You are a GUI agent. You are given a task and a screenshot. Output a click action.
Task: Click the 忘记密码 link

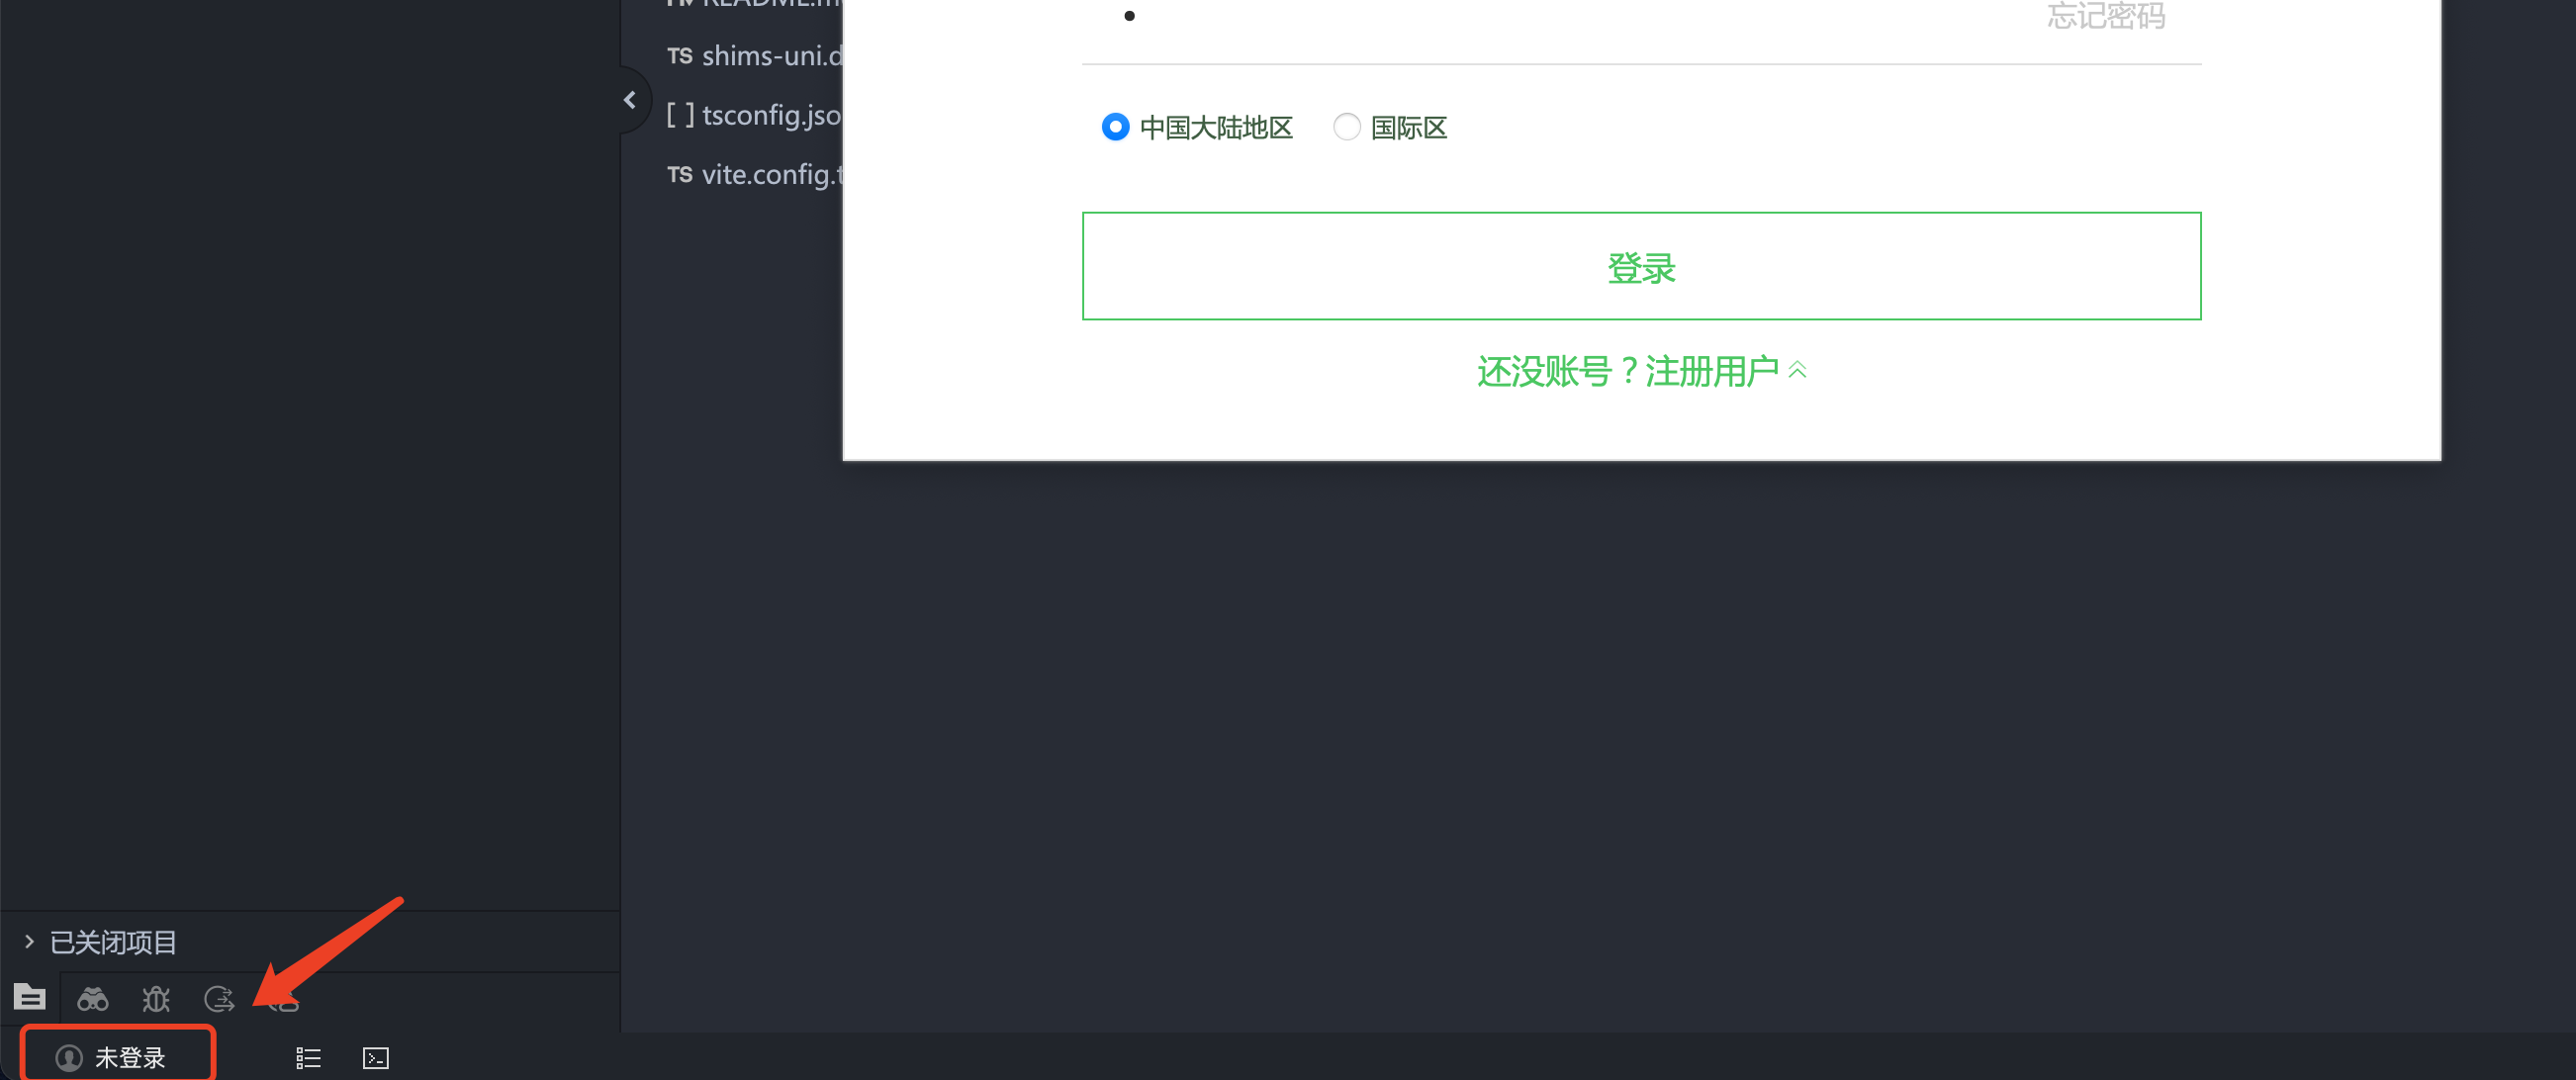(2105, 15)
